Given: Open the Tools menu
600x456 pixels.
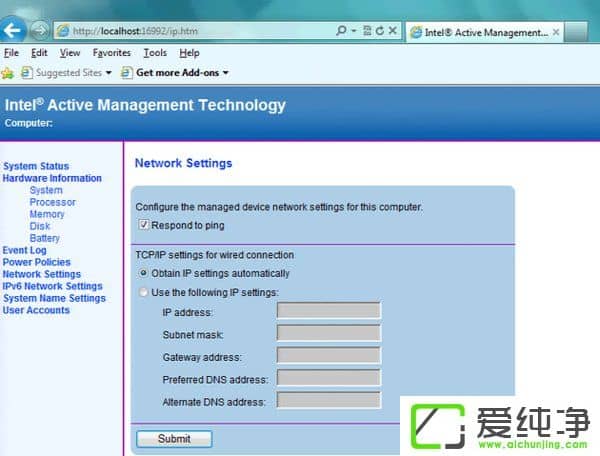Looking at the screenshot, I should (155, 53).
